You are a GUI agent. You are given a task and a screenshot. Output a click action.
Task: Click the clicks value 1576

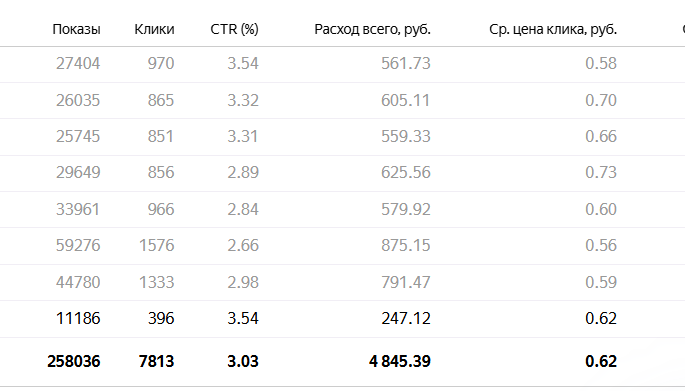coord(157,246)
